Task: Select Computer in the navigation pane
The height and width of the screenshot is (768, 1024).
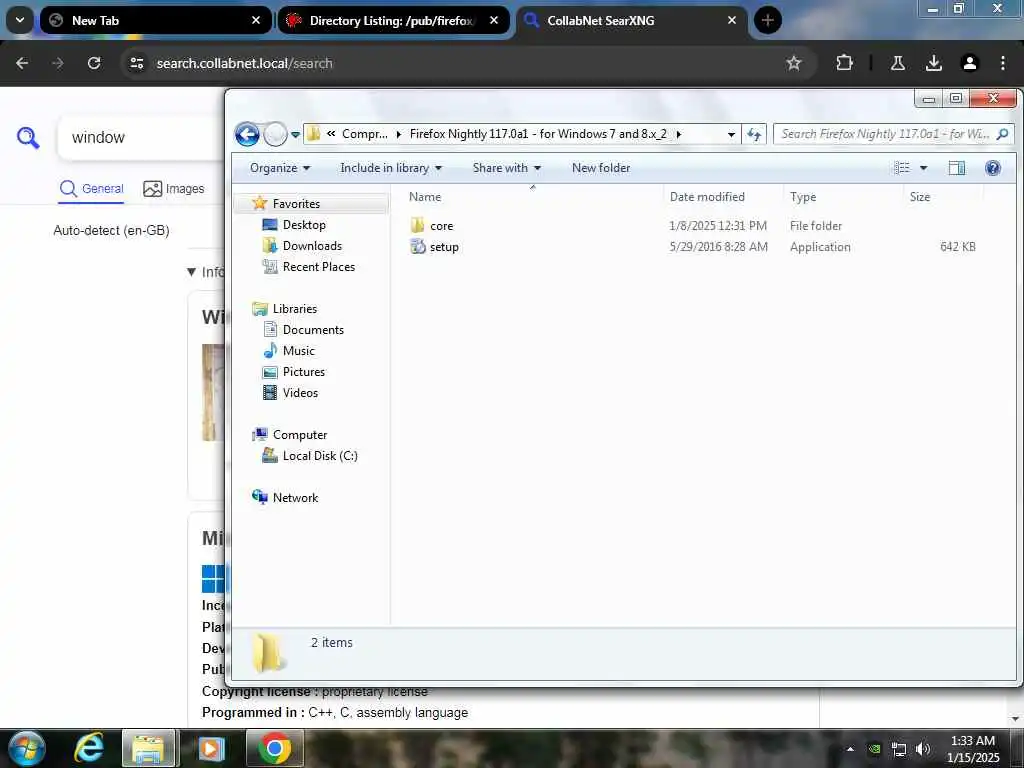Action: [x=300, y=435]
